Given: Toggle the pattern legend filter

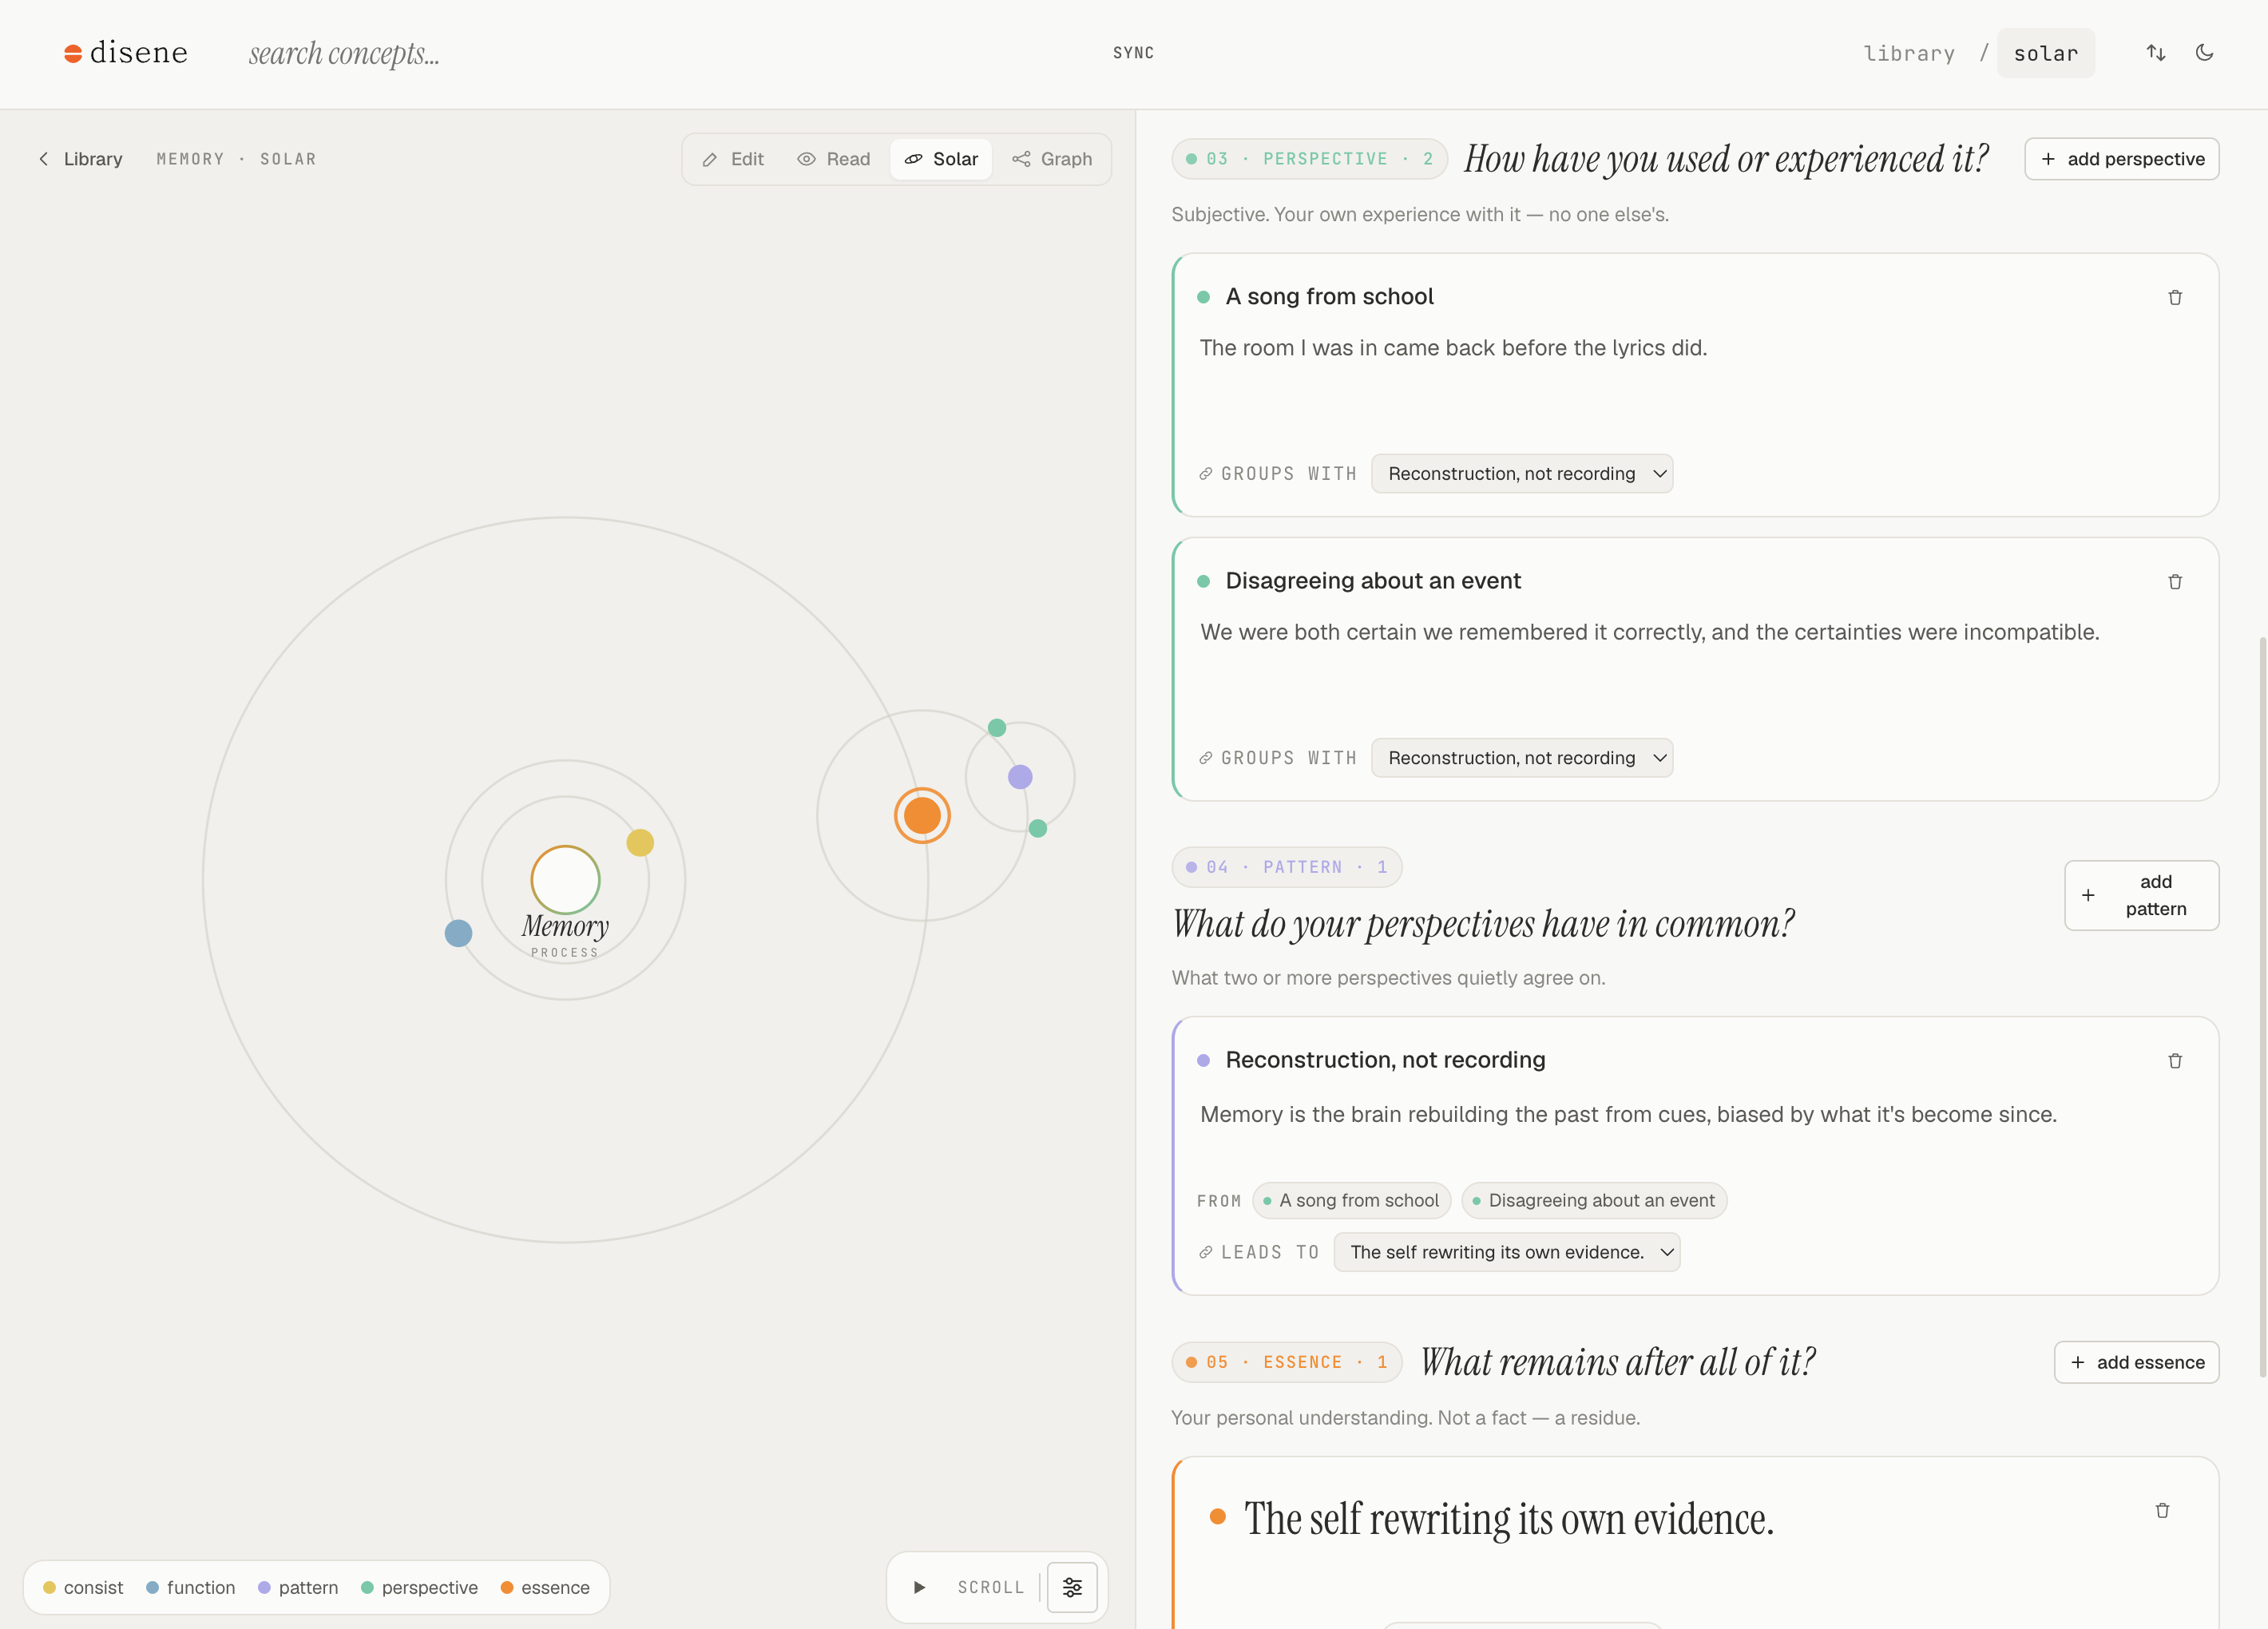Looking at the screenshot, I should (298, 1587).
